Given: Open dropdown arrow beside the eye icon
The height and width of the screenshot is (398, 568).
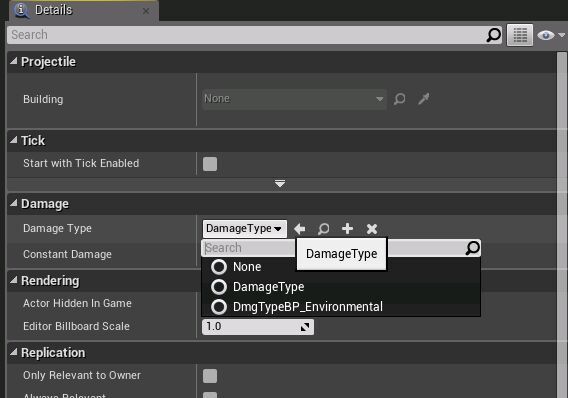Looking at the screenshot, I should point(561,35).
